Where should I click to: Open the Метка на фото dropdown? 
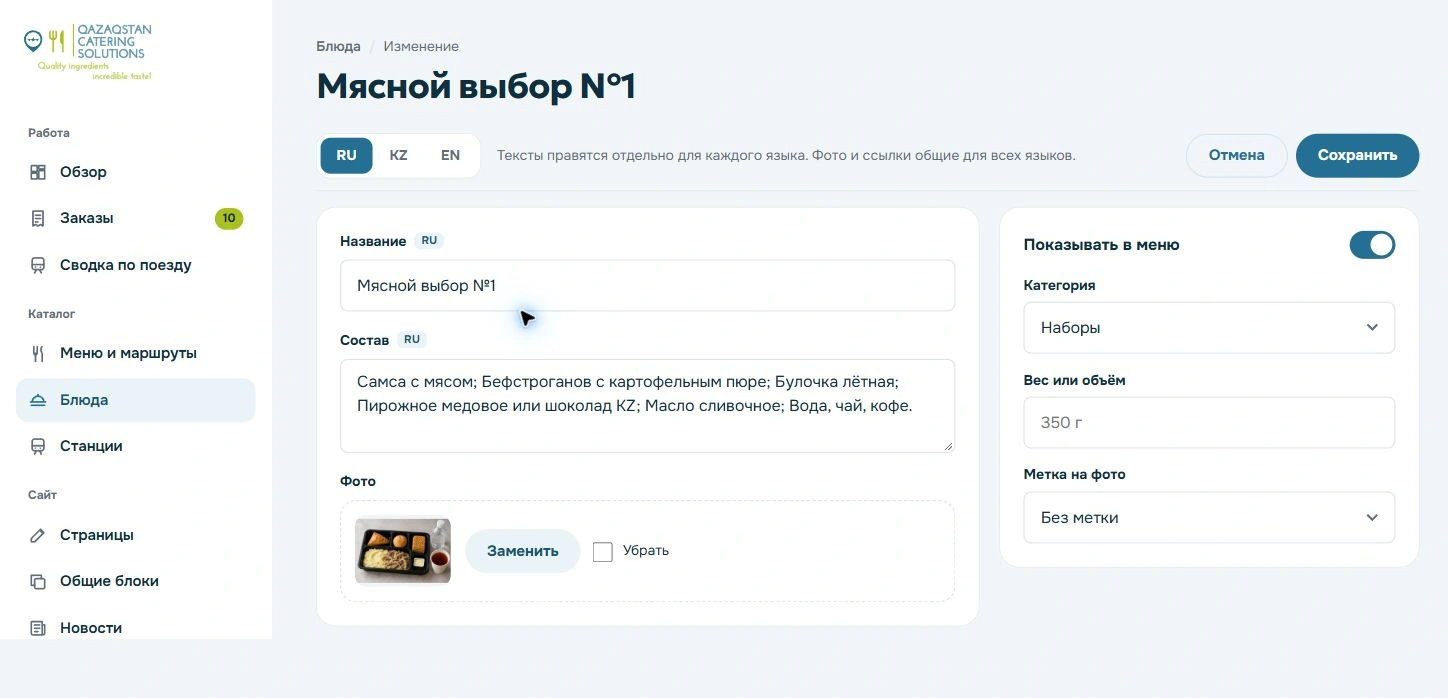(x=1209, y=518)
